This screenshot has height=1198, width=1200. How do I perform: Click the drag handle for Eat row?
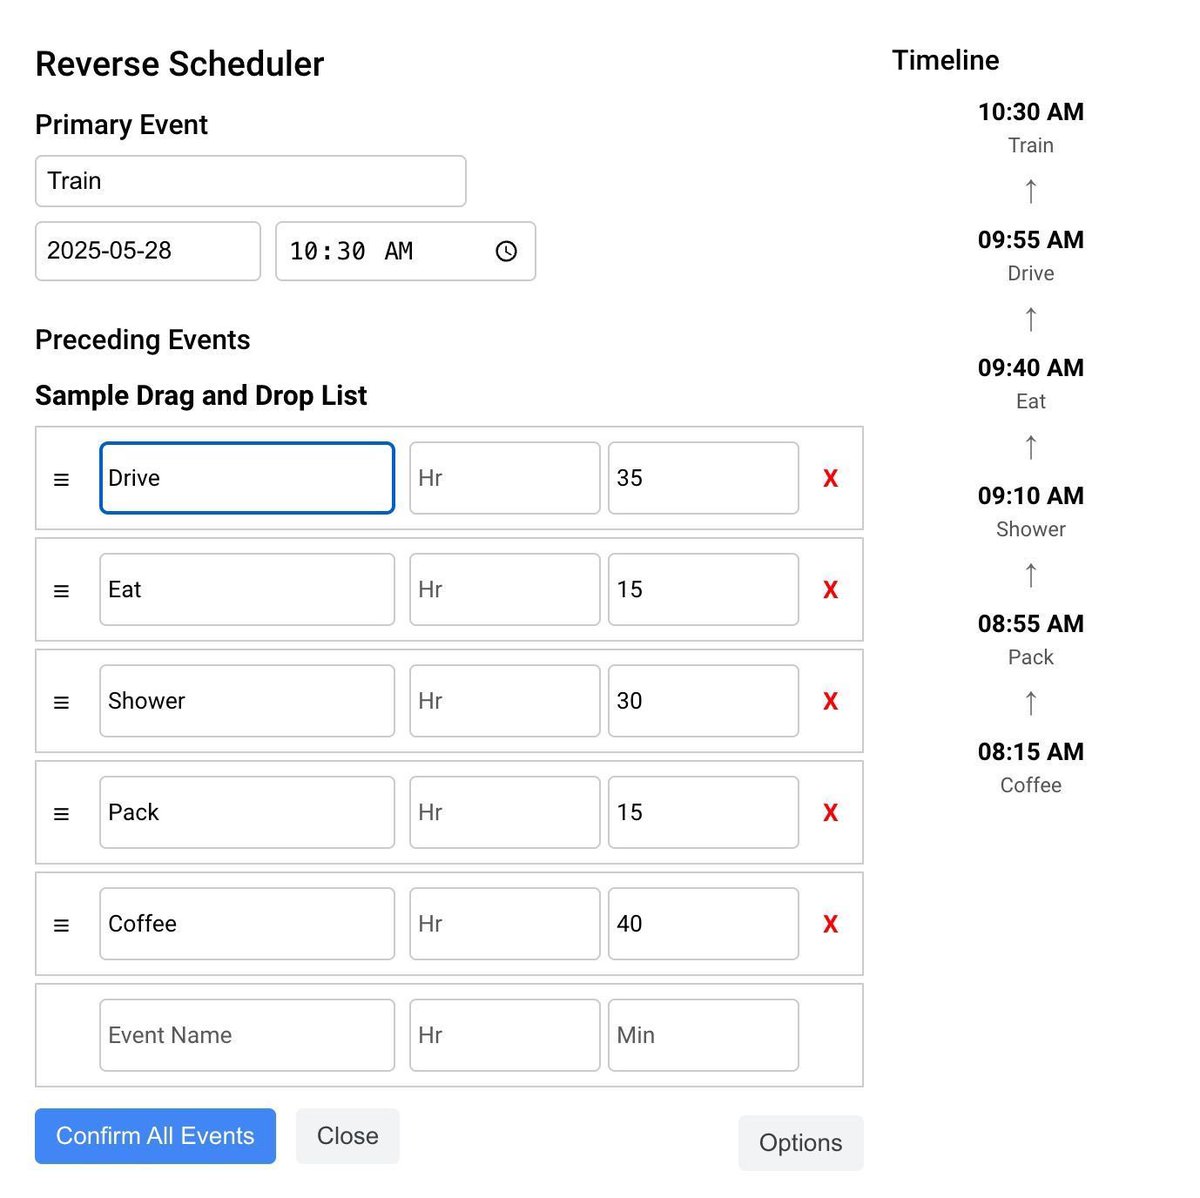61,590
